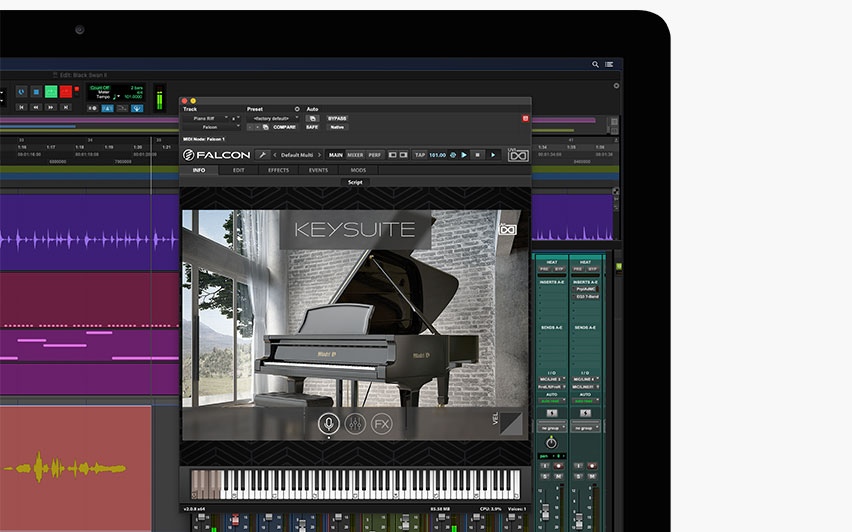The width and height of the screenshot is (852, 532).
Task: Click the Default Multi preset name
Action: coord(297,155)
